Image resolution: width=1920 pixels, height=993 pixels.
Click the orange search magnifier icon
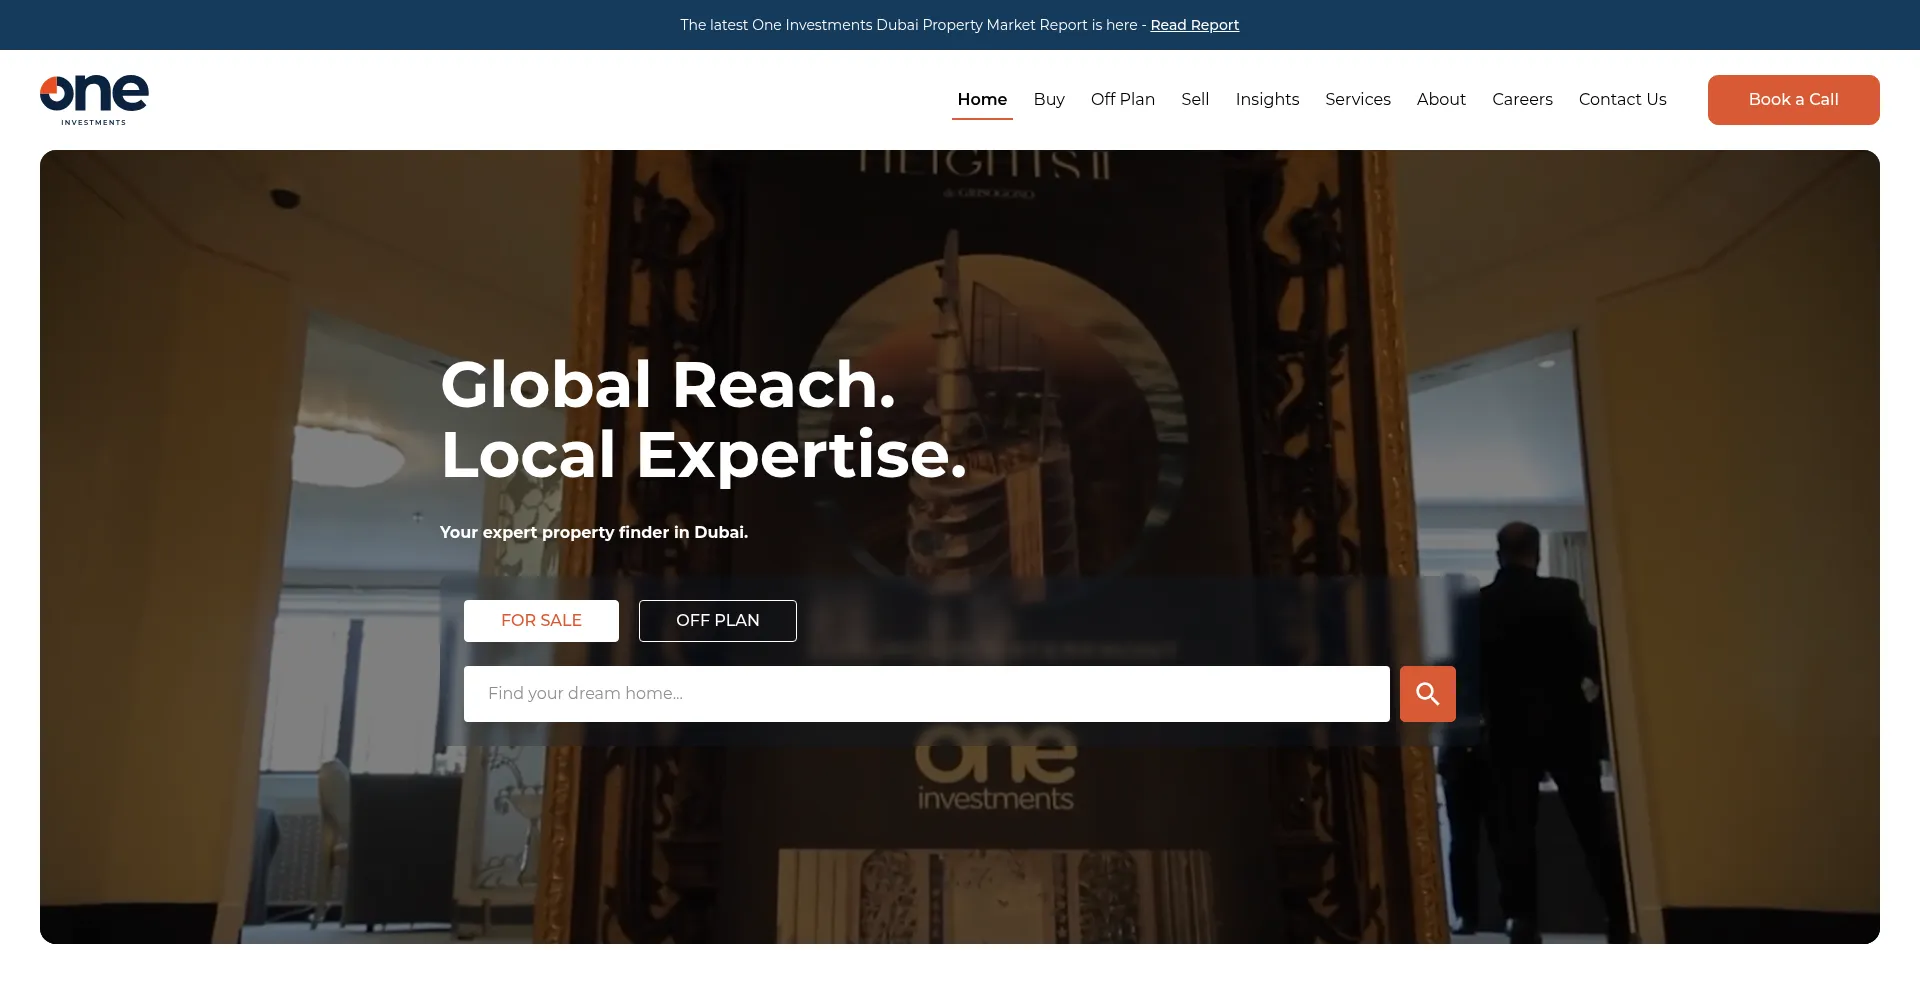click(x=1427, y=694)
